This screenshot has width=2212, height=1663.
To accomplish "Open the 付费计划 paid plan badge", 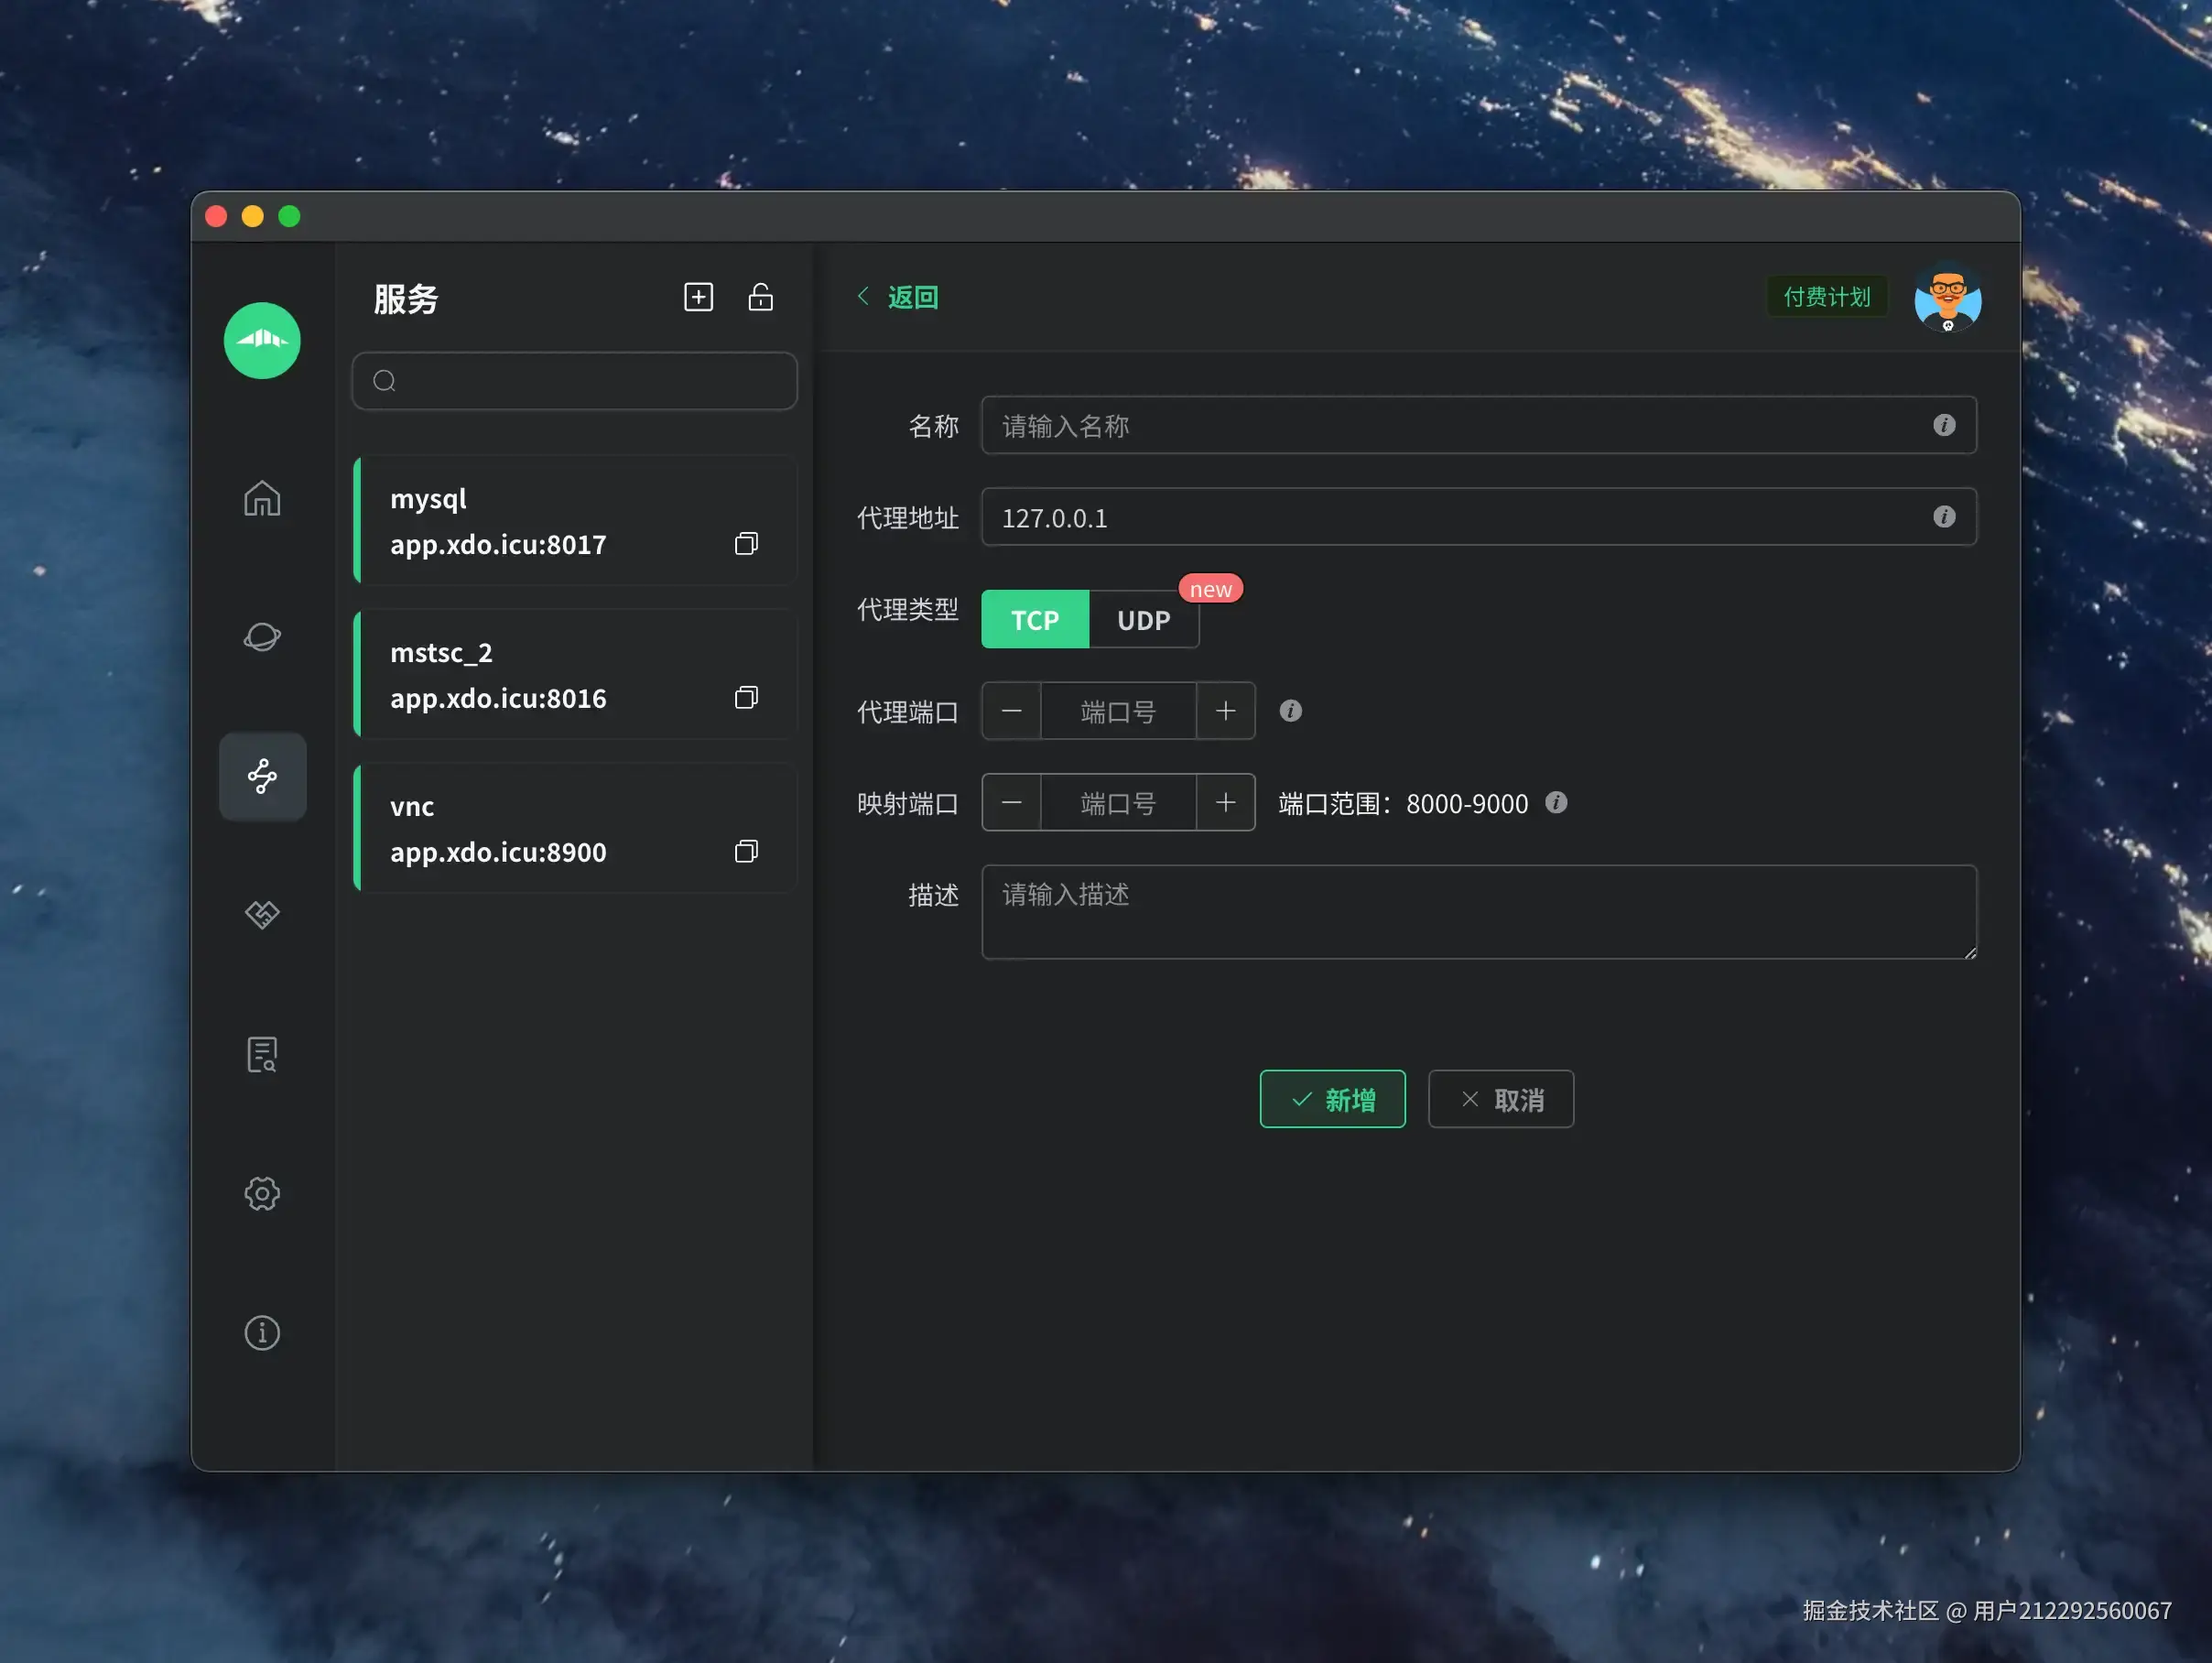I will coord(1826,297).
